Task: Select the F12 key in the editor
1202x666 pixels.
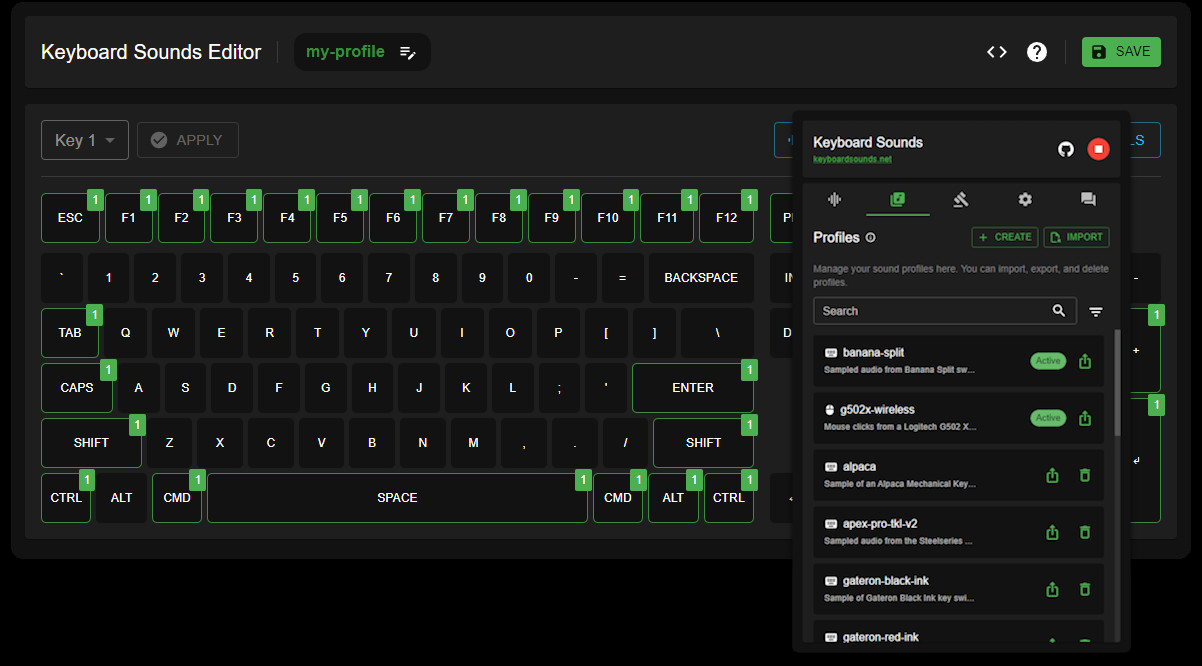Action: (726, 218)
